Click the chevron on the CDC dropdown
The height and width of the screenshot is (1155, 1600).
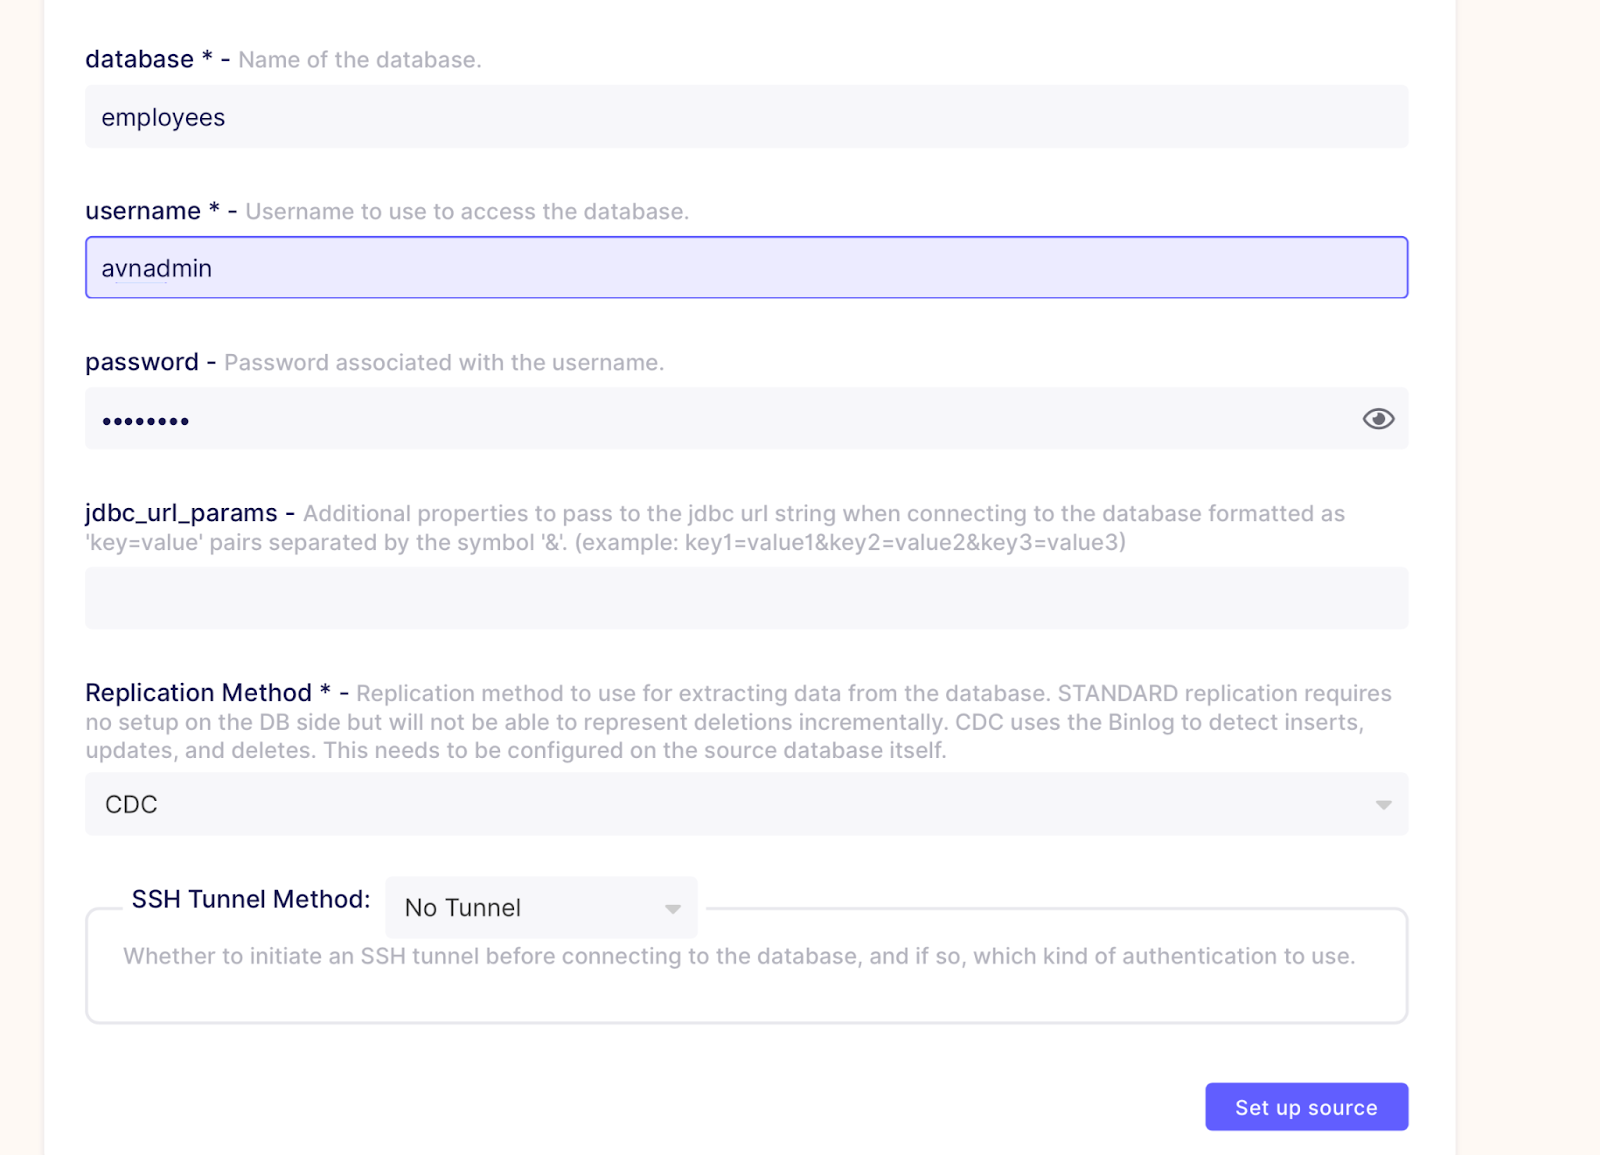[1383, 803]
